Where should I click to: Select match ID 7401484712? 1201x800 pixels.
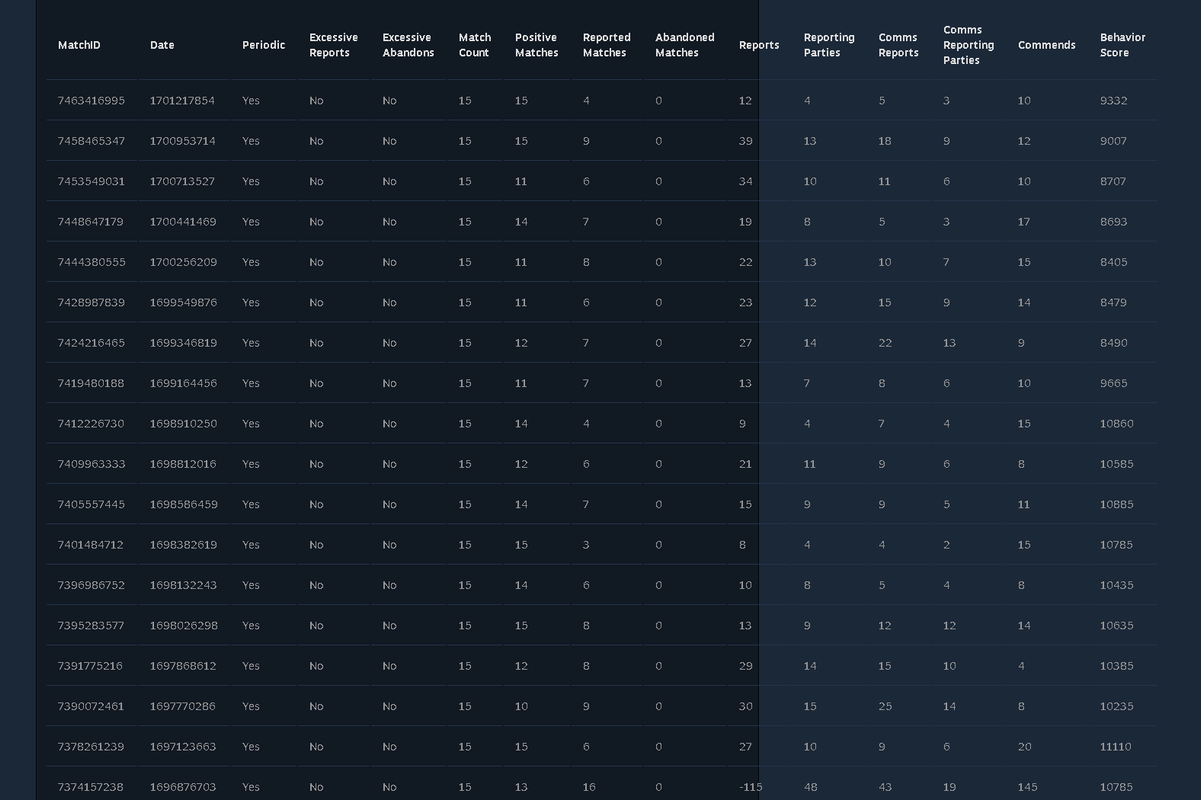[91, 545]
